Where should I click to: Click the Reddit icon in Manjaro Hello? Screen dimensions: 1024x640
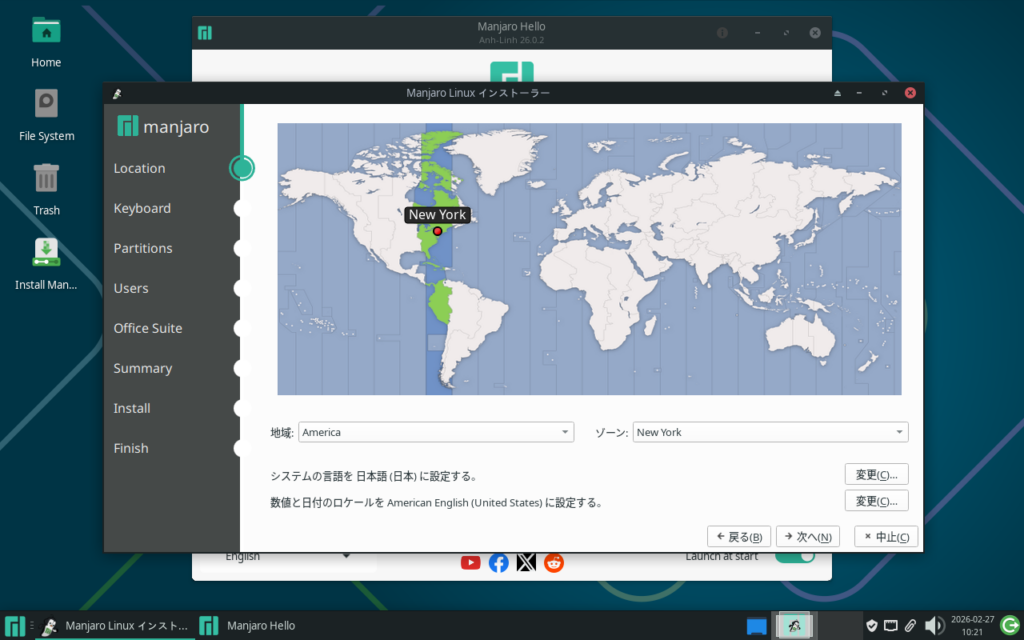click(x=554, y=562)
